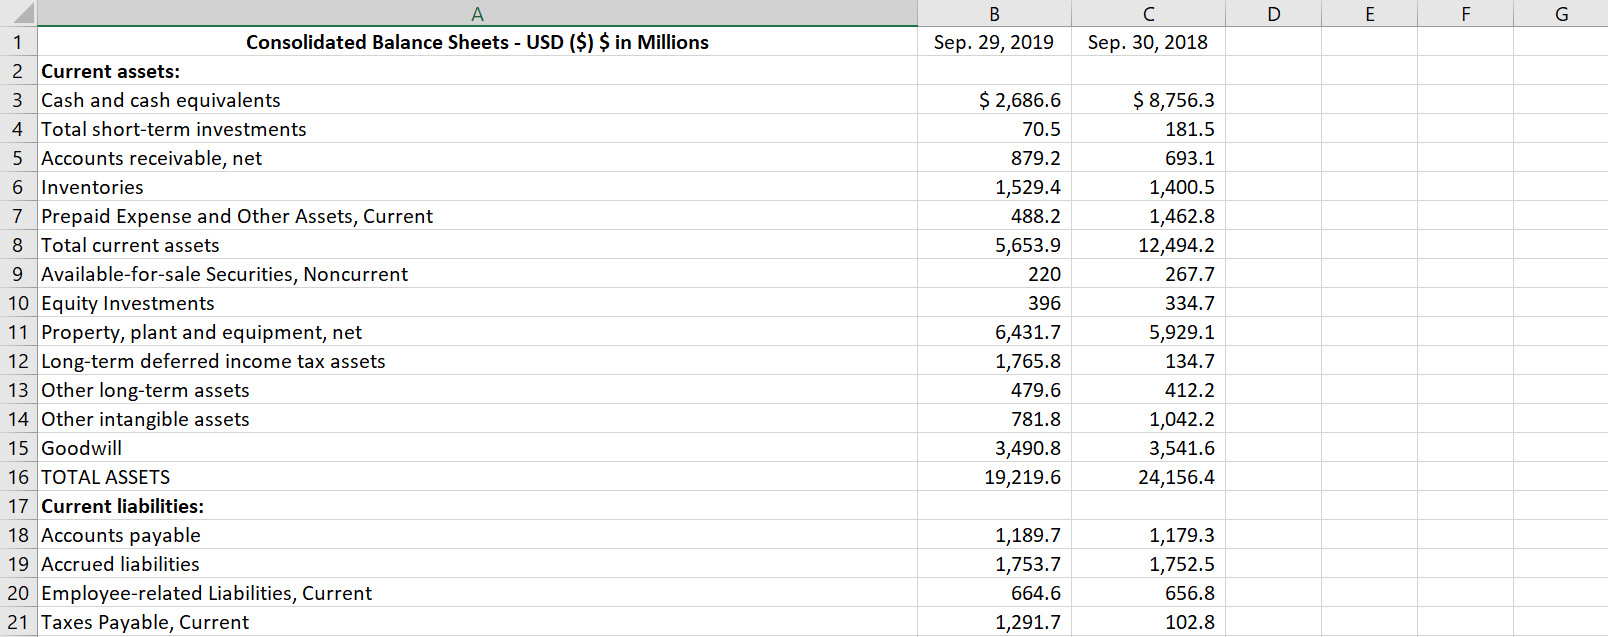Click the 1,189.7 value cell
The image size is (1608, 637).
point(994,535)
